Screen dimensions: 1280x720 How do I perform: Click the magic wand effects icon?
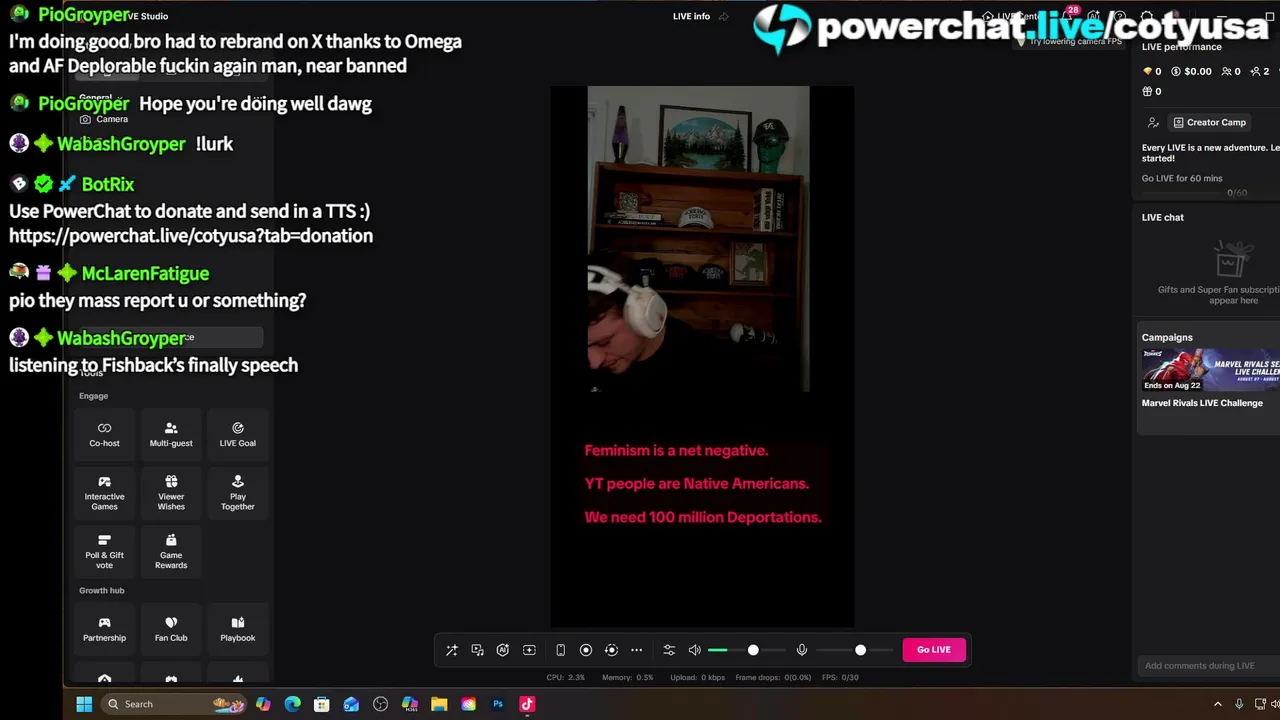coord(452,650)
